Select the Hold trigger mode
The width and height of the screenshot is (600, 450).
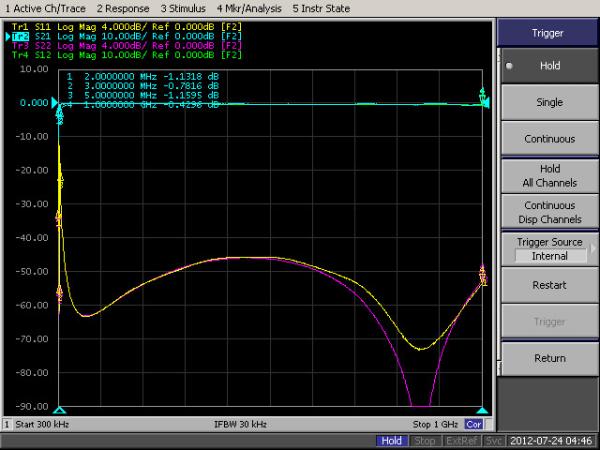pos(549,66)
